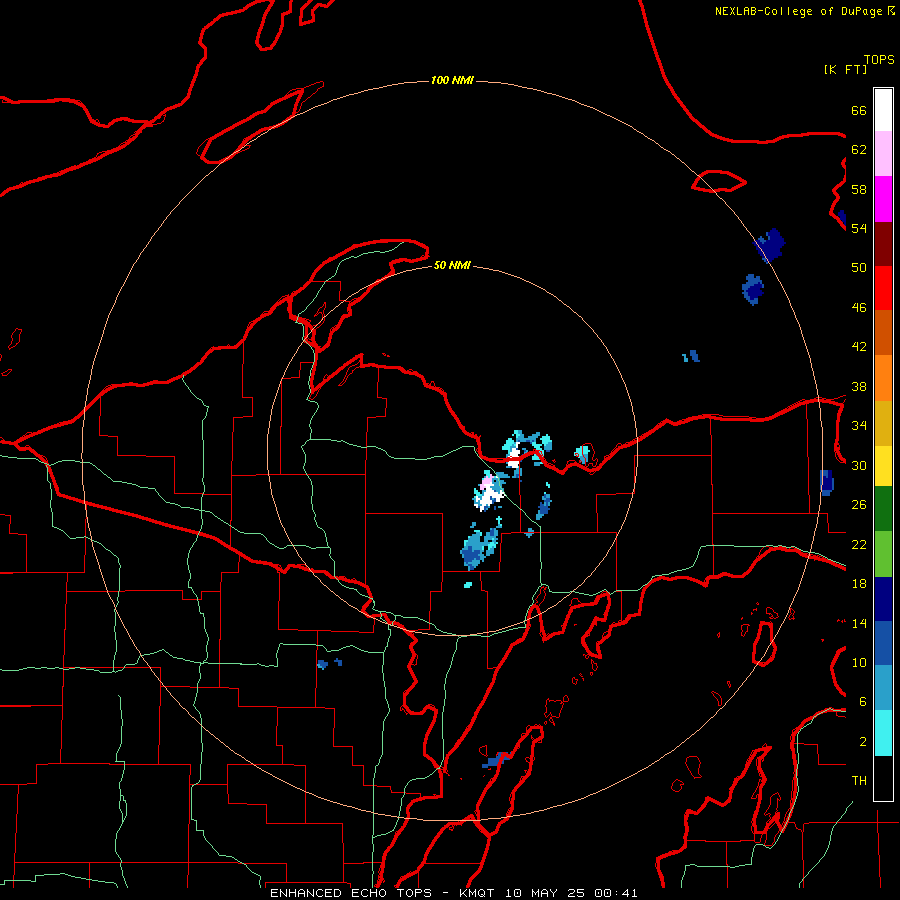Click the "14" legend value
The height and width of the screenshot is (900, 900).
859,623
